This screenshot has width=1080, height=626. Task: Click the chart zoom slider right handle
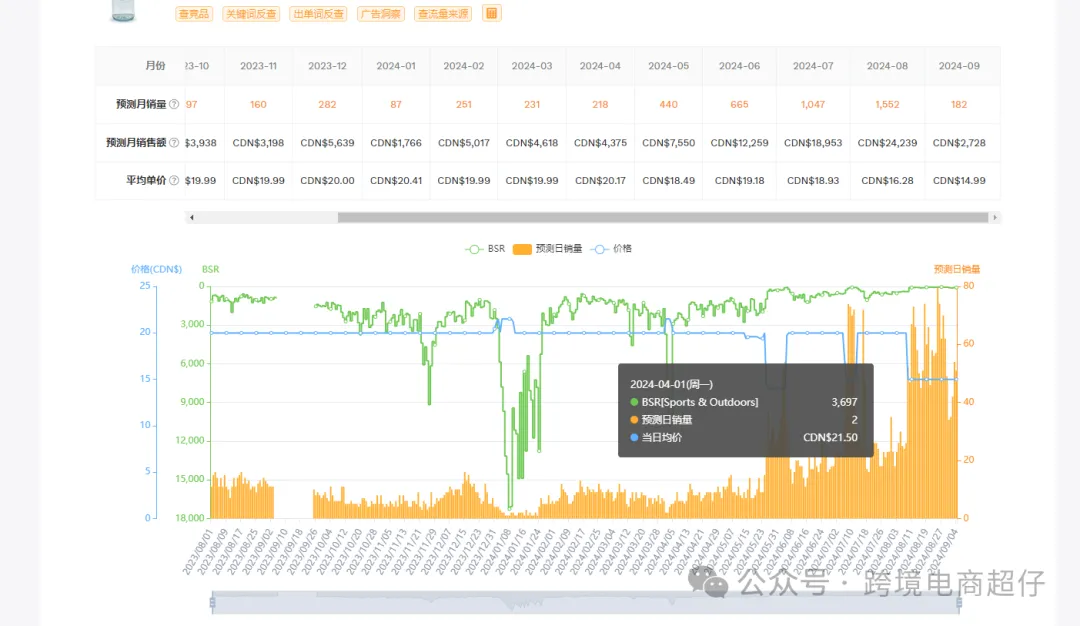[x=958, y=603]
